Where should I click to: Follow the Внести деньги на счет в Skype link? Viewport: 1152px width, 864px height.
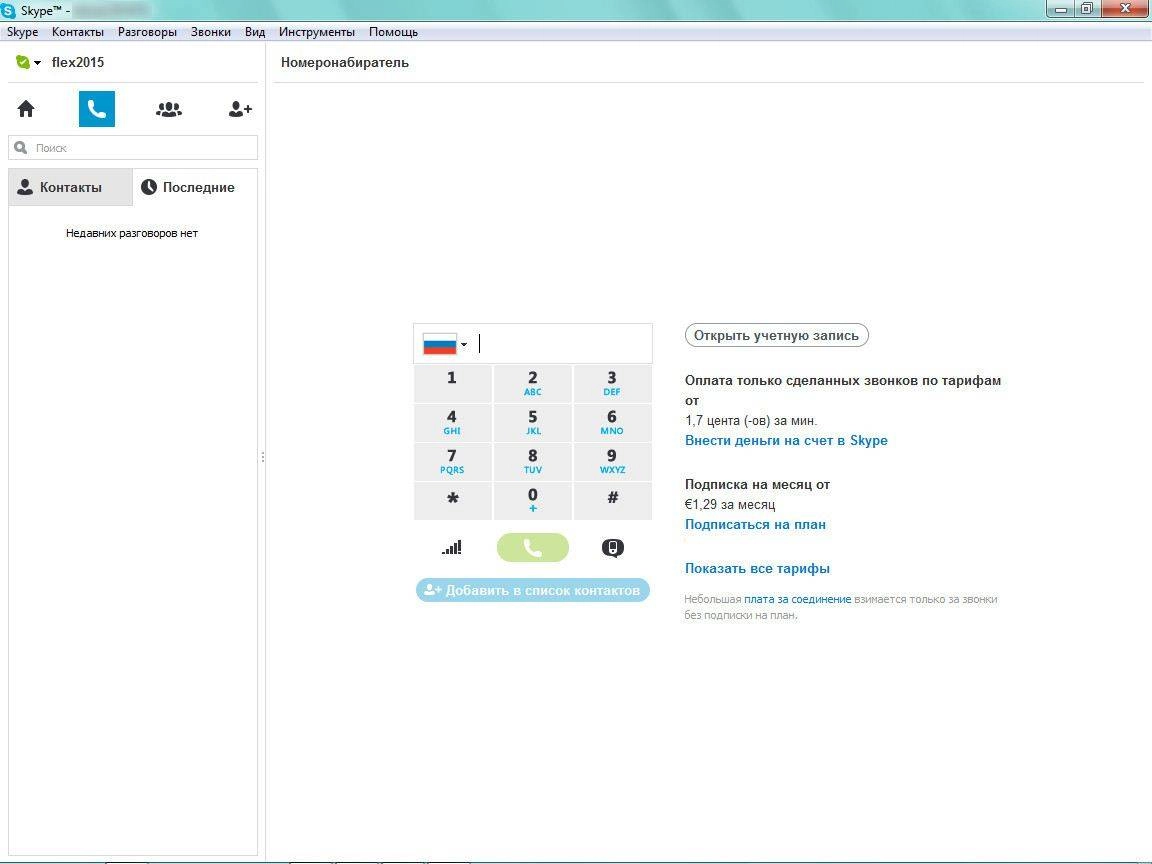(x=786, y=440)
